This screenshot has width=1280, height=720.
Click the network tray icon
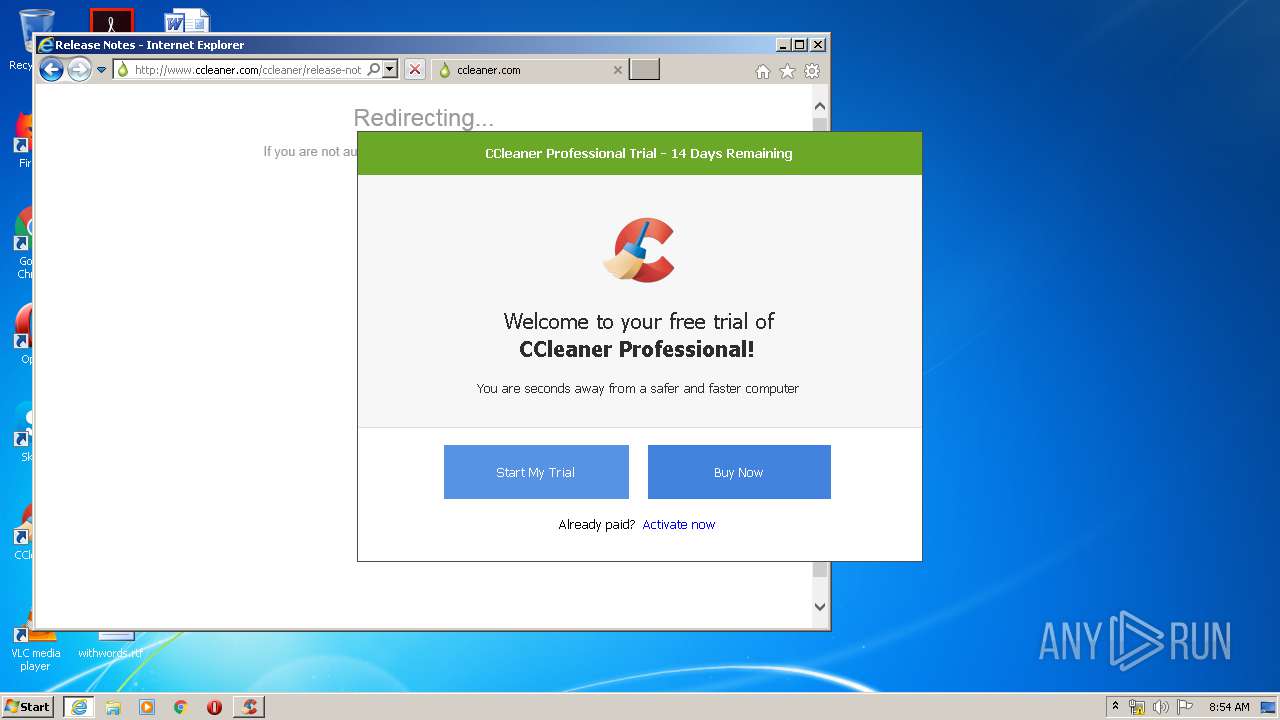(1137, 707)
